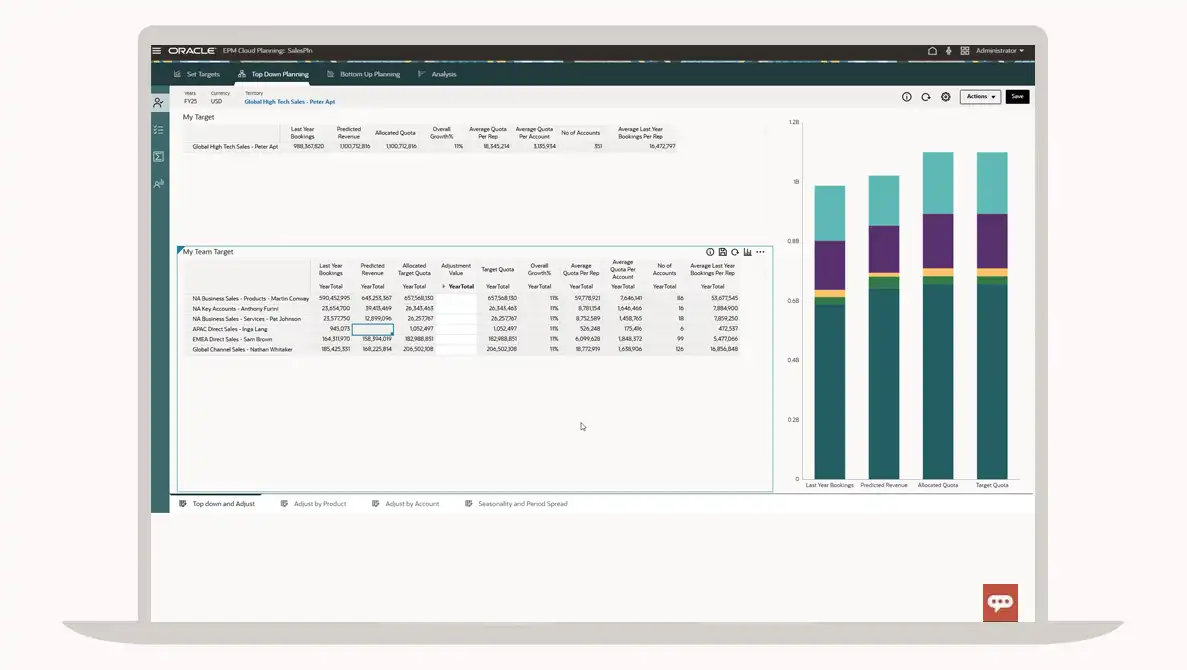Open the three-dot menu in My Team Target

pos(760,252)
